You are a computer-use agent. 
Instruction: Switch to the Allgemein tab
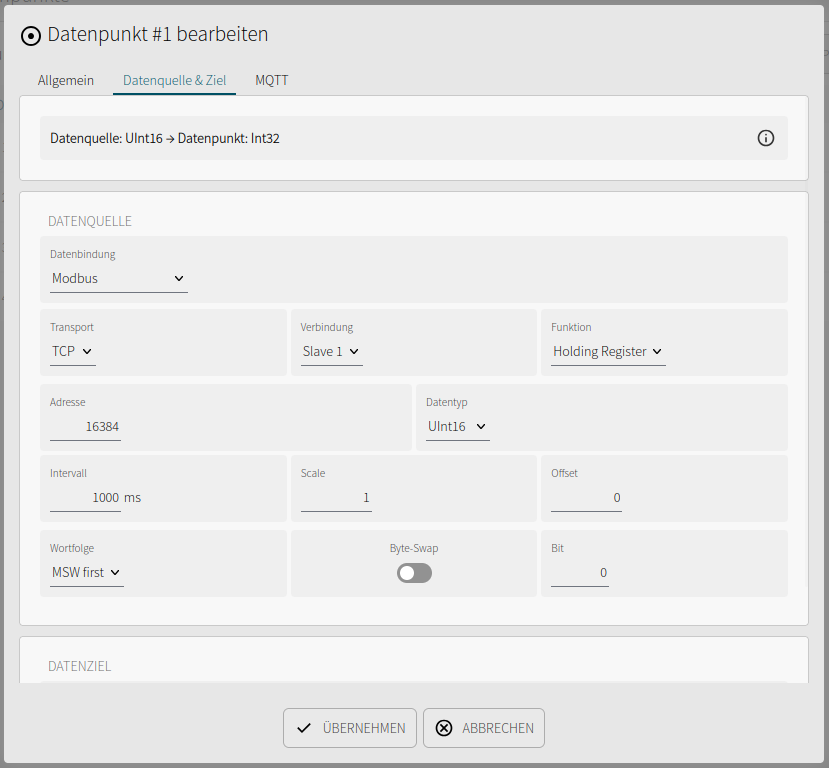pos(66,80)
